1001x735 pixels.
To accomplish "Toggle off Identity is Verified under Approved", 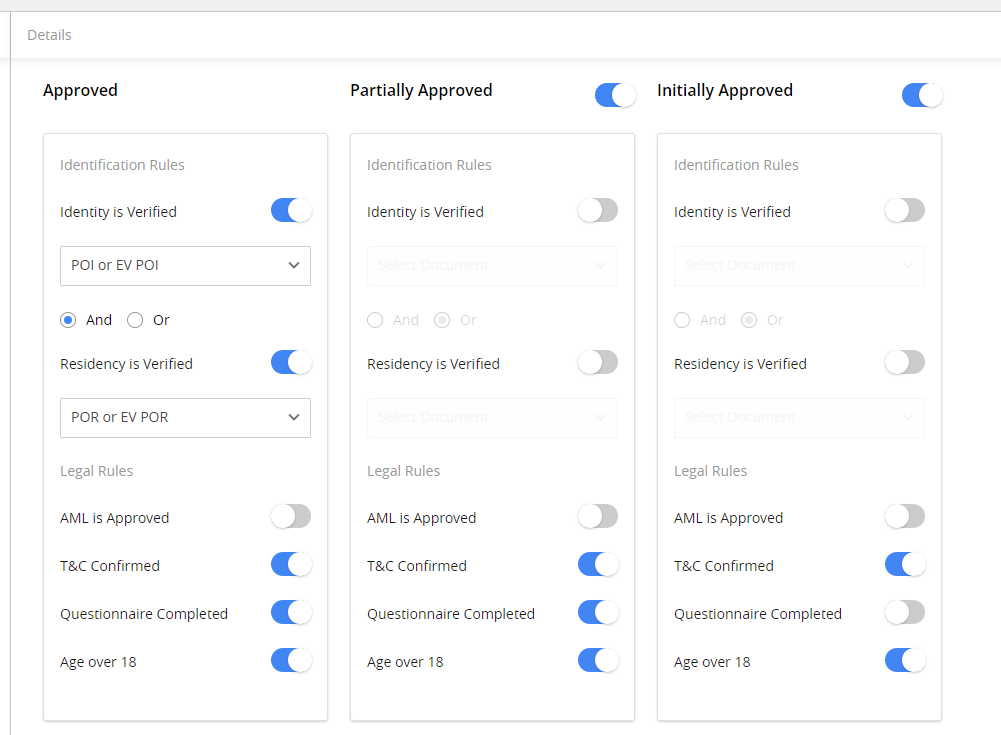I will [x=291, y=211].
